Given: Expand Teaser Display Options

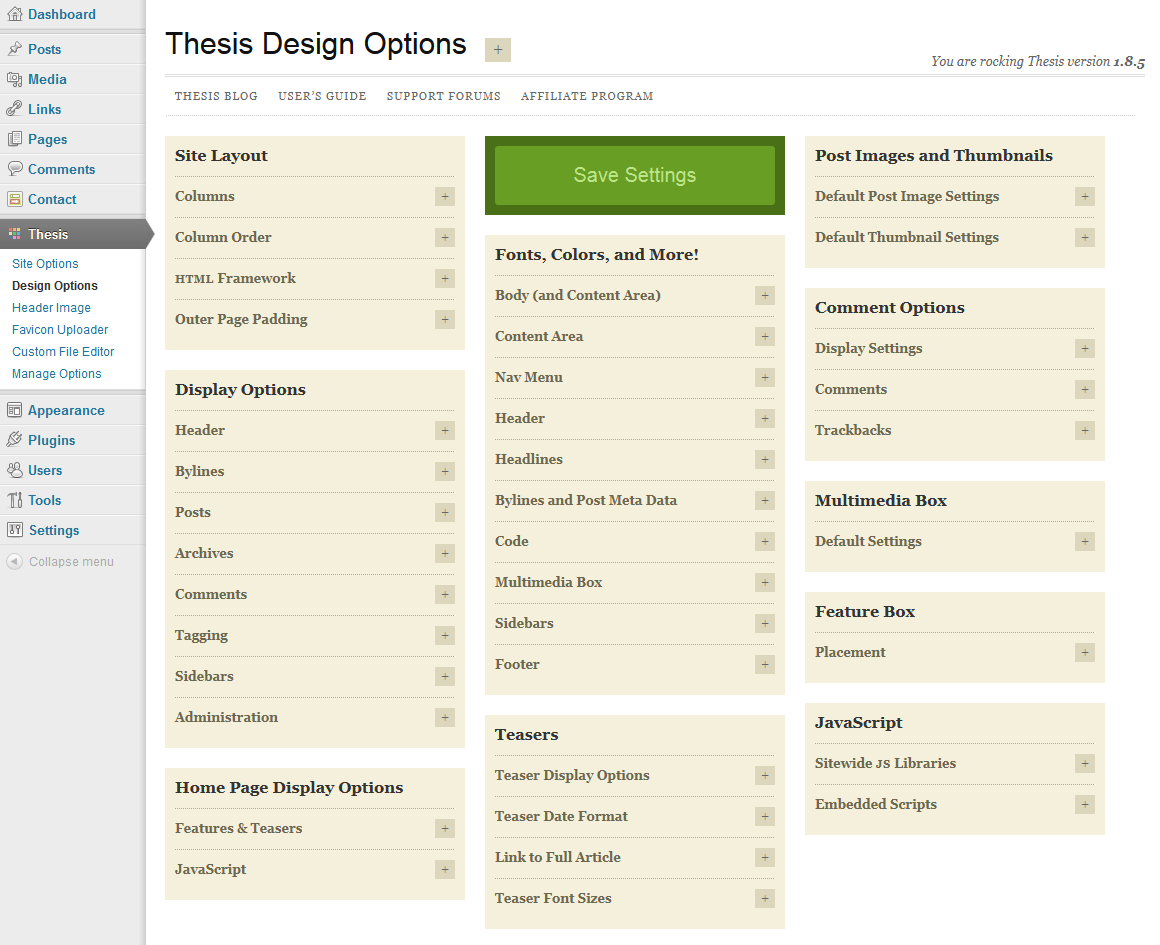Looking at the screenshot, I should [x=765, y=776].
